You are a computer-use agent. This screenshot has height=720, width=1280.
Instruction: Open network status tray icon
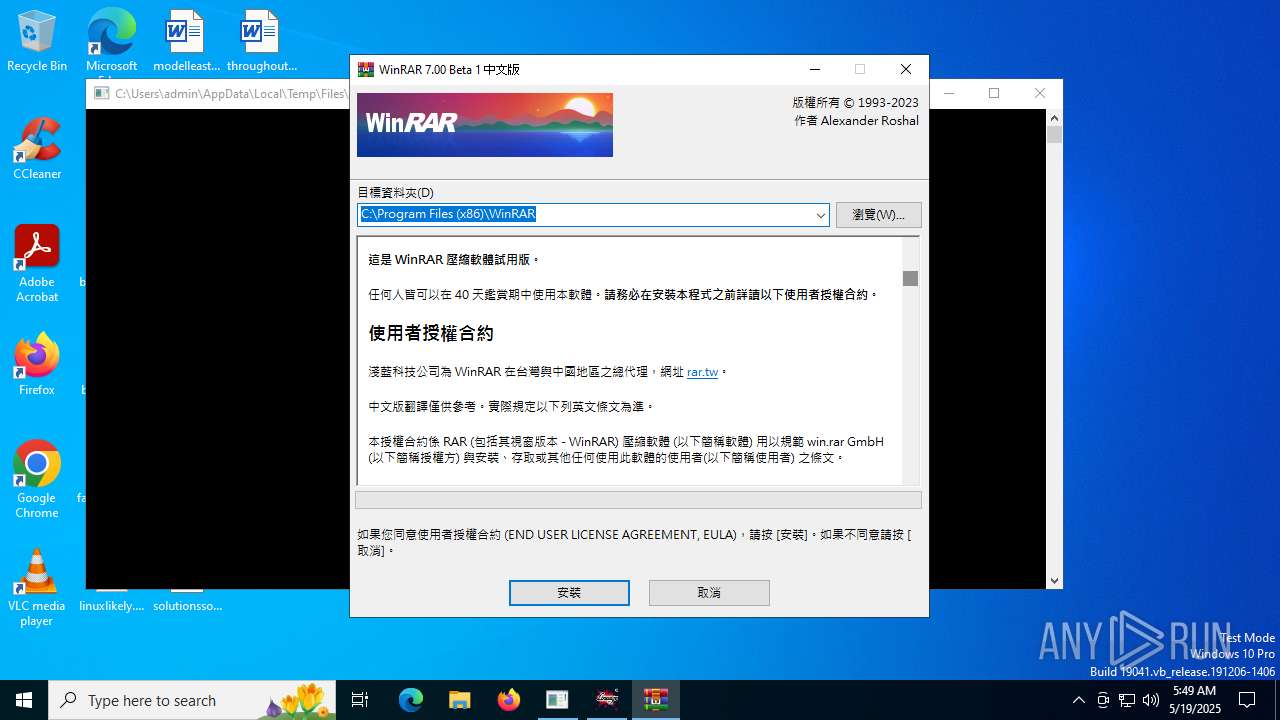[x=1127, y=700]
